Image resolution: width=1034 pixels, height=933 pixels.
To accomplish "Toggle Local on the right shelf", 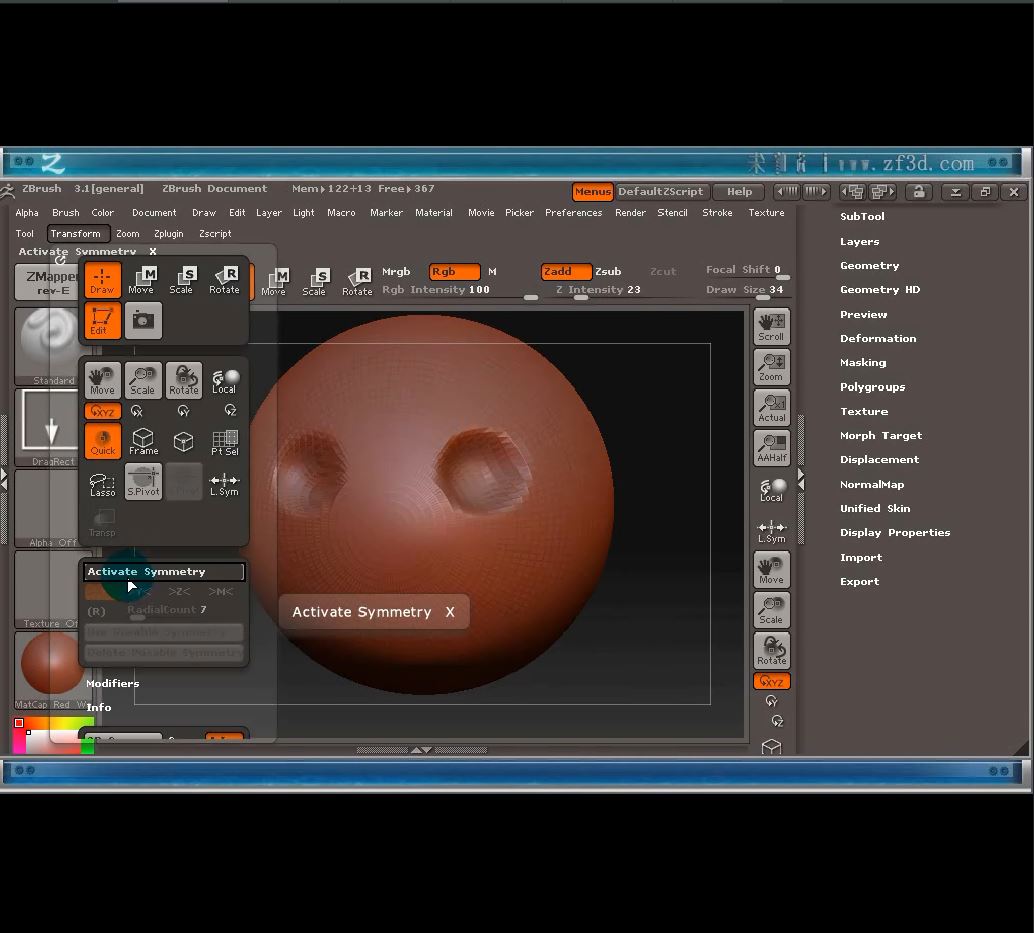I will tap(772, 490).
